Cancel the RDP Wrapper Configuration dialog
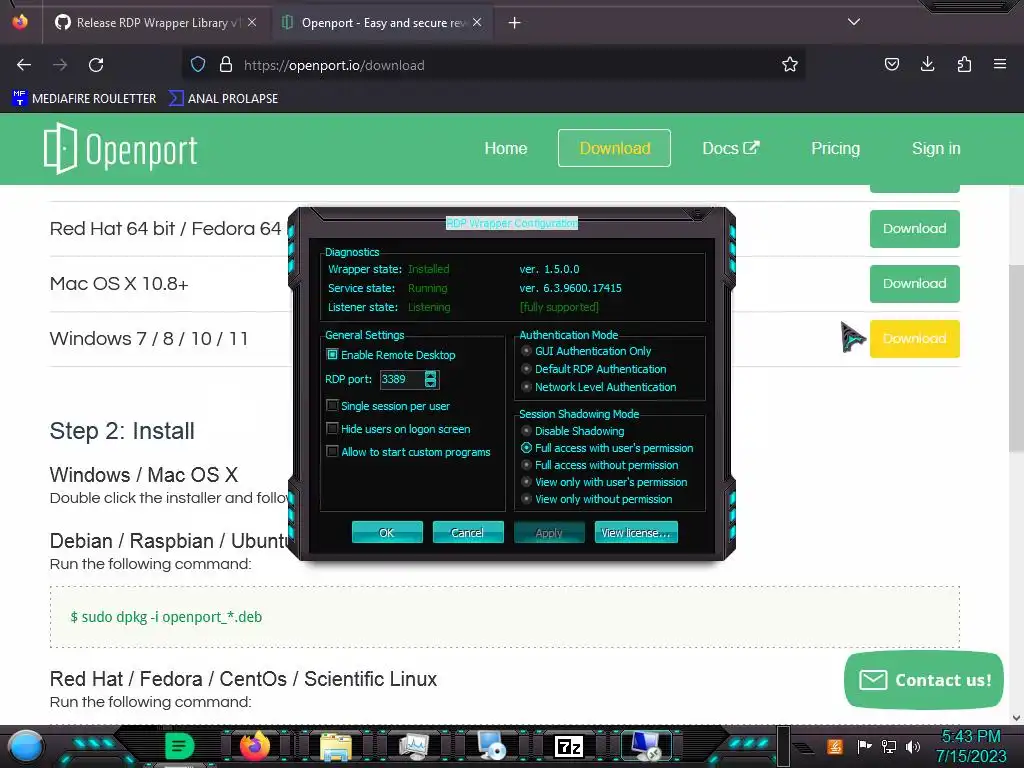 click(x=468, y=532)
